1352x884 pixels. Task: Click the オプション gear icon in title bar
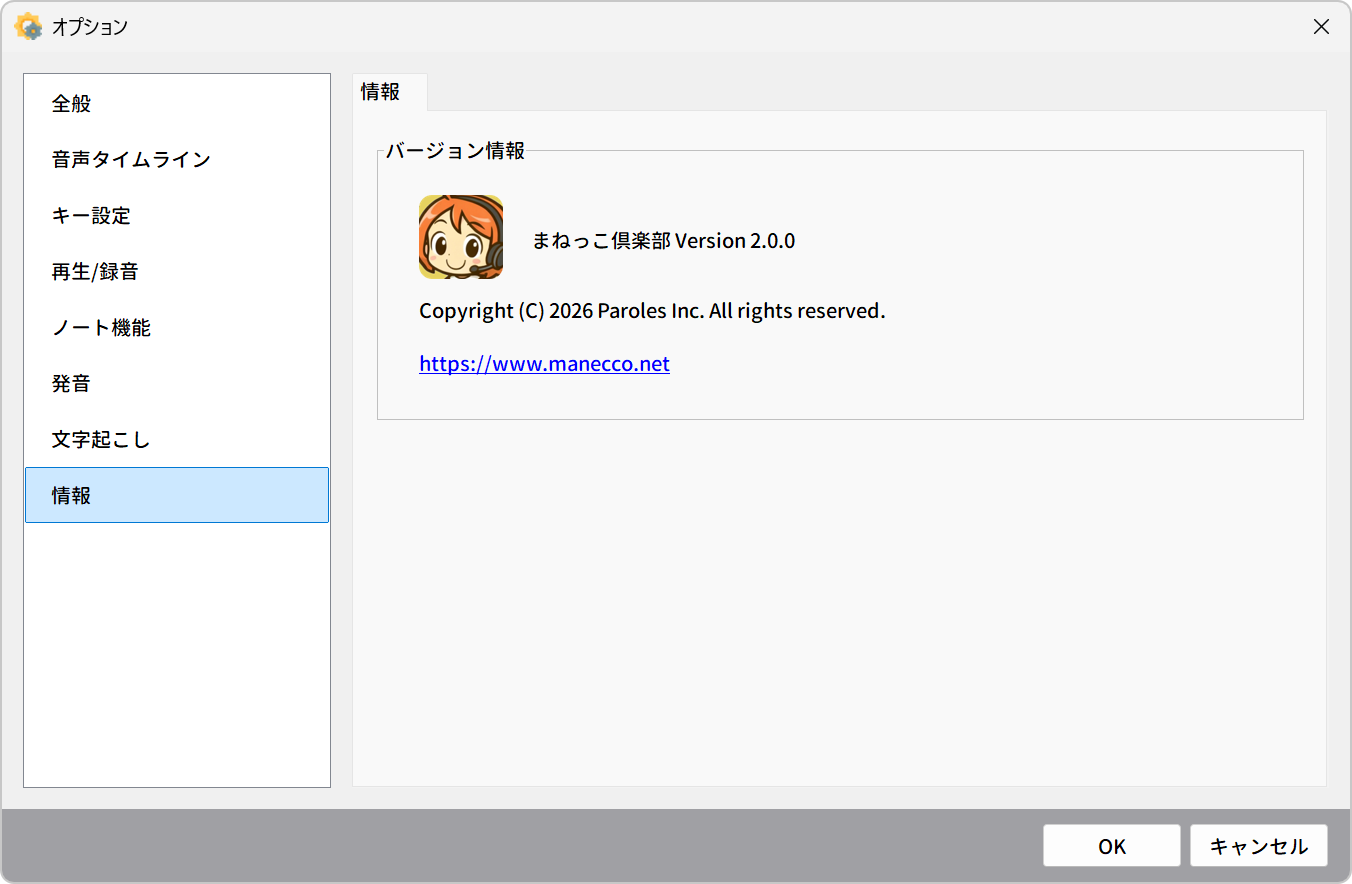(29, 27)
